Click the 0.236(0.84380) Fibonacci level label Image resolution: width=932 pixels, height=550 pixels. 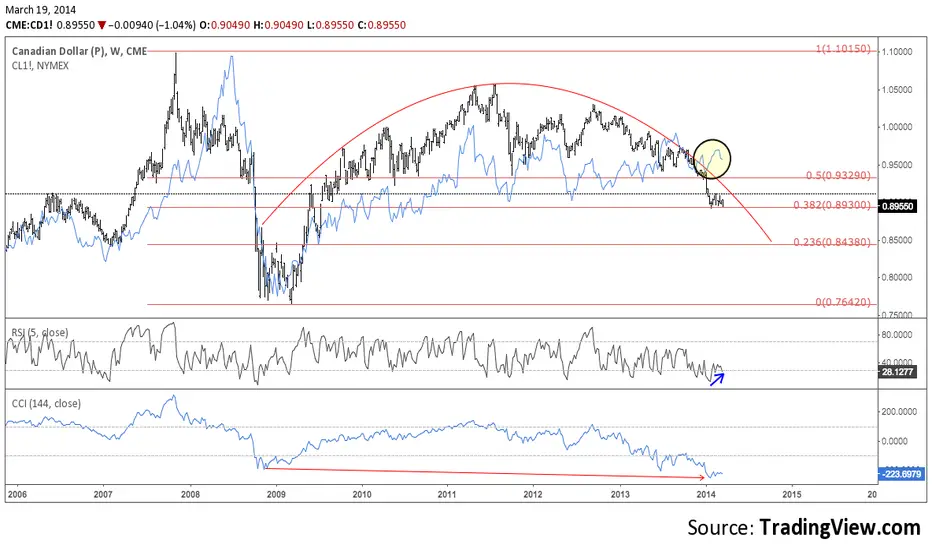point(832,242)
